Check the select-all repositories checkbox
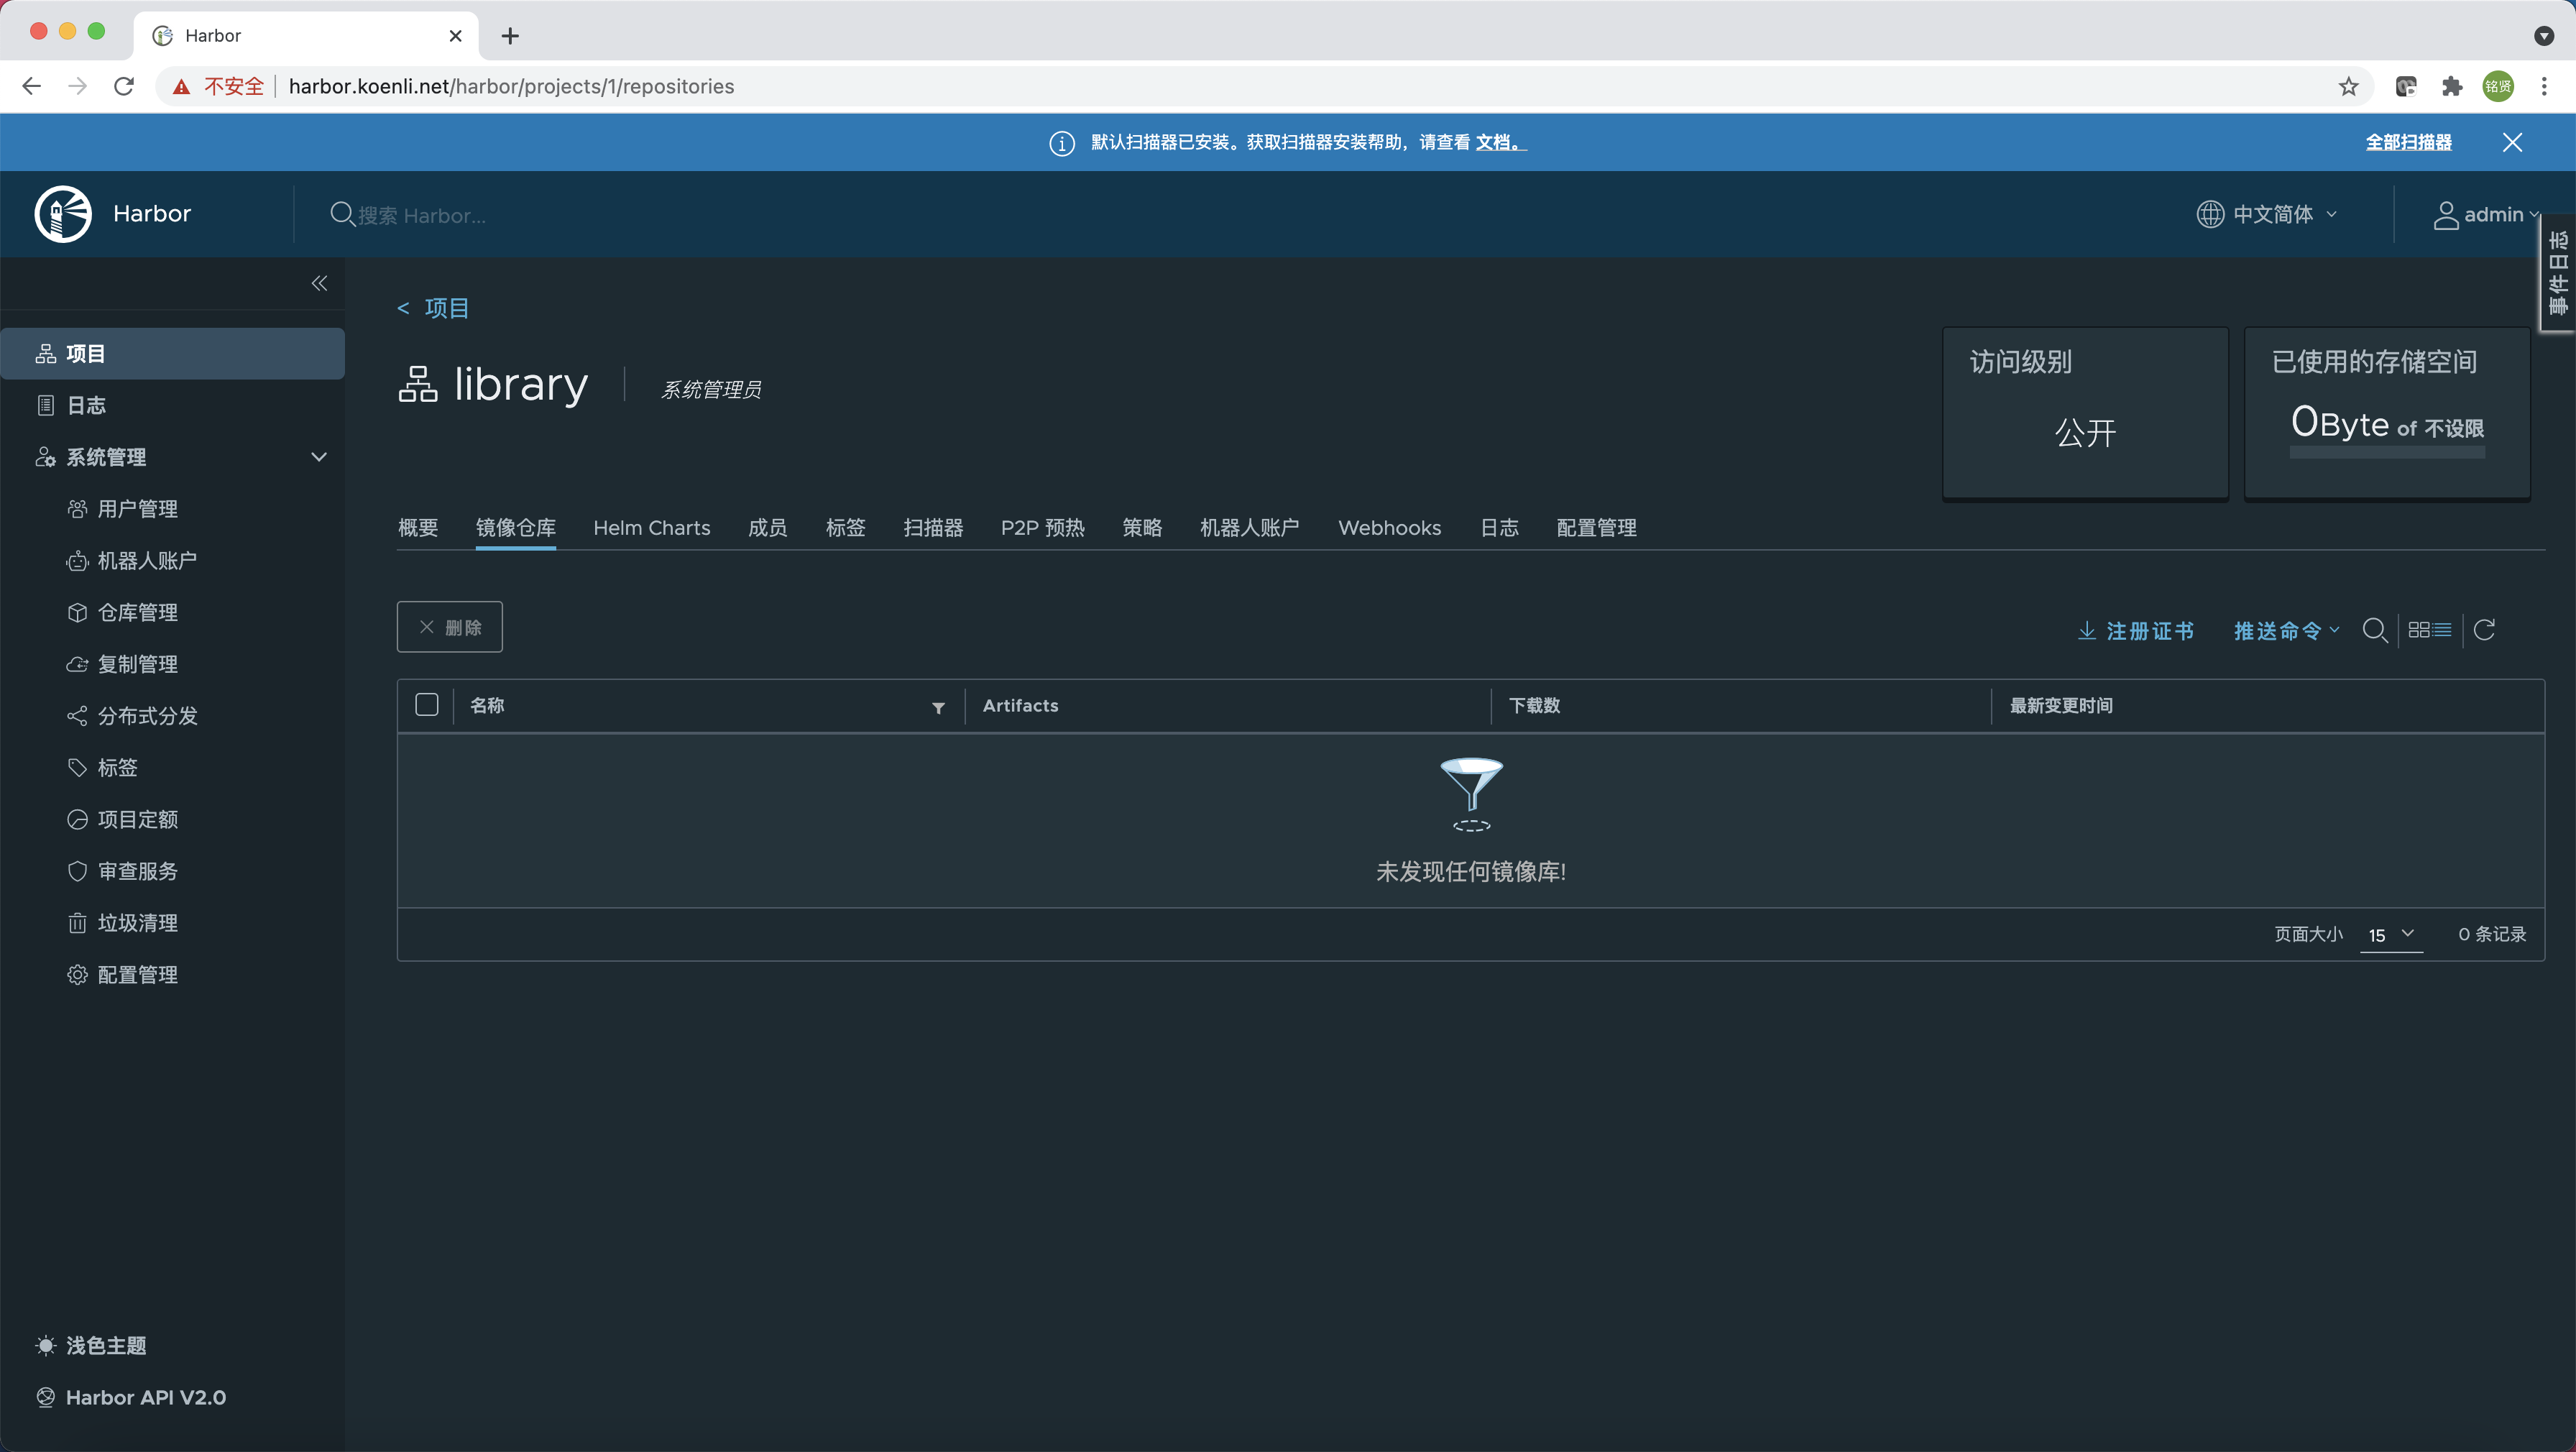This screenshot has width=2576, height=1452. pos(427,705)
